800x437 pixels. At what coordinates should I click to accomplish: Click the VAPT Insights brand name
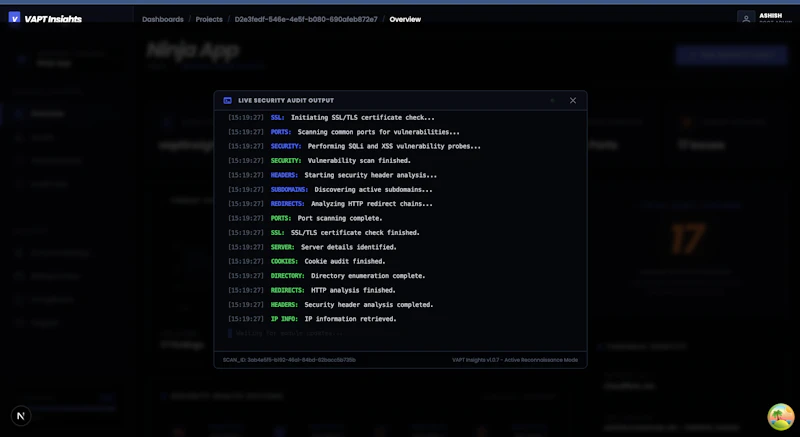point(53,19)
